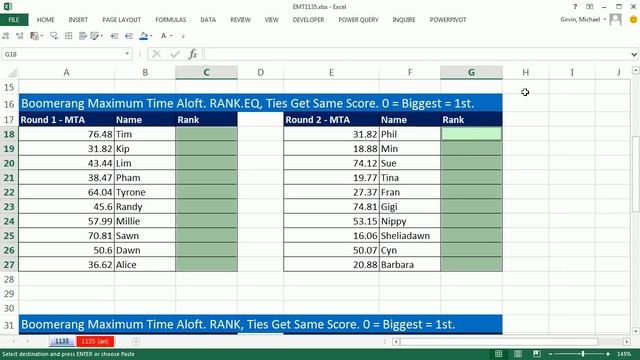Click the Cancel X icon in formula bar
This screenshot has width=640, height=360.
tap(156, 54)
